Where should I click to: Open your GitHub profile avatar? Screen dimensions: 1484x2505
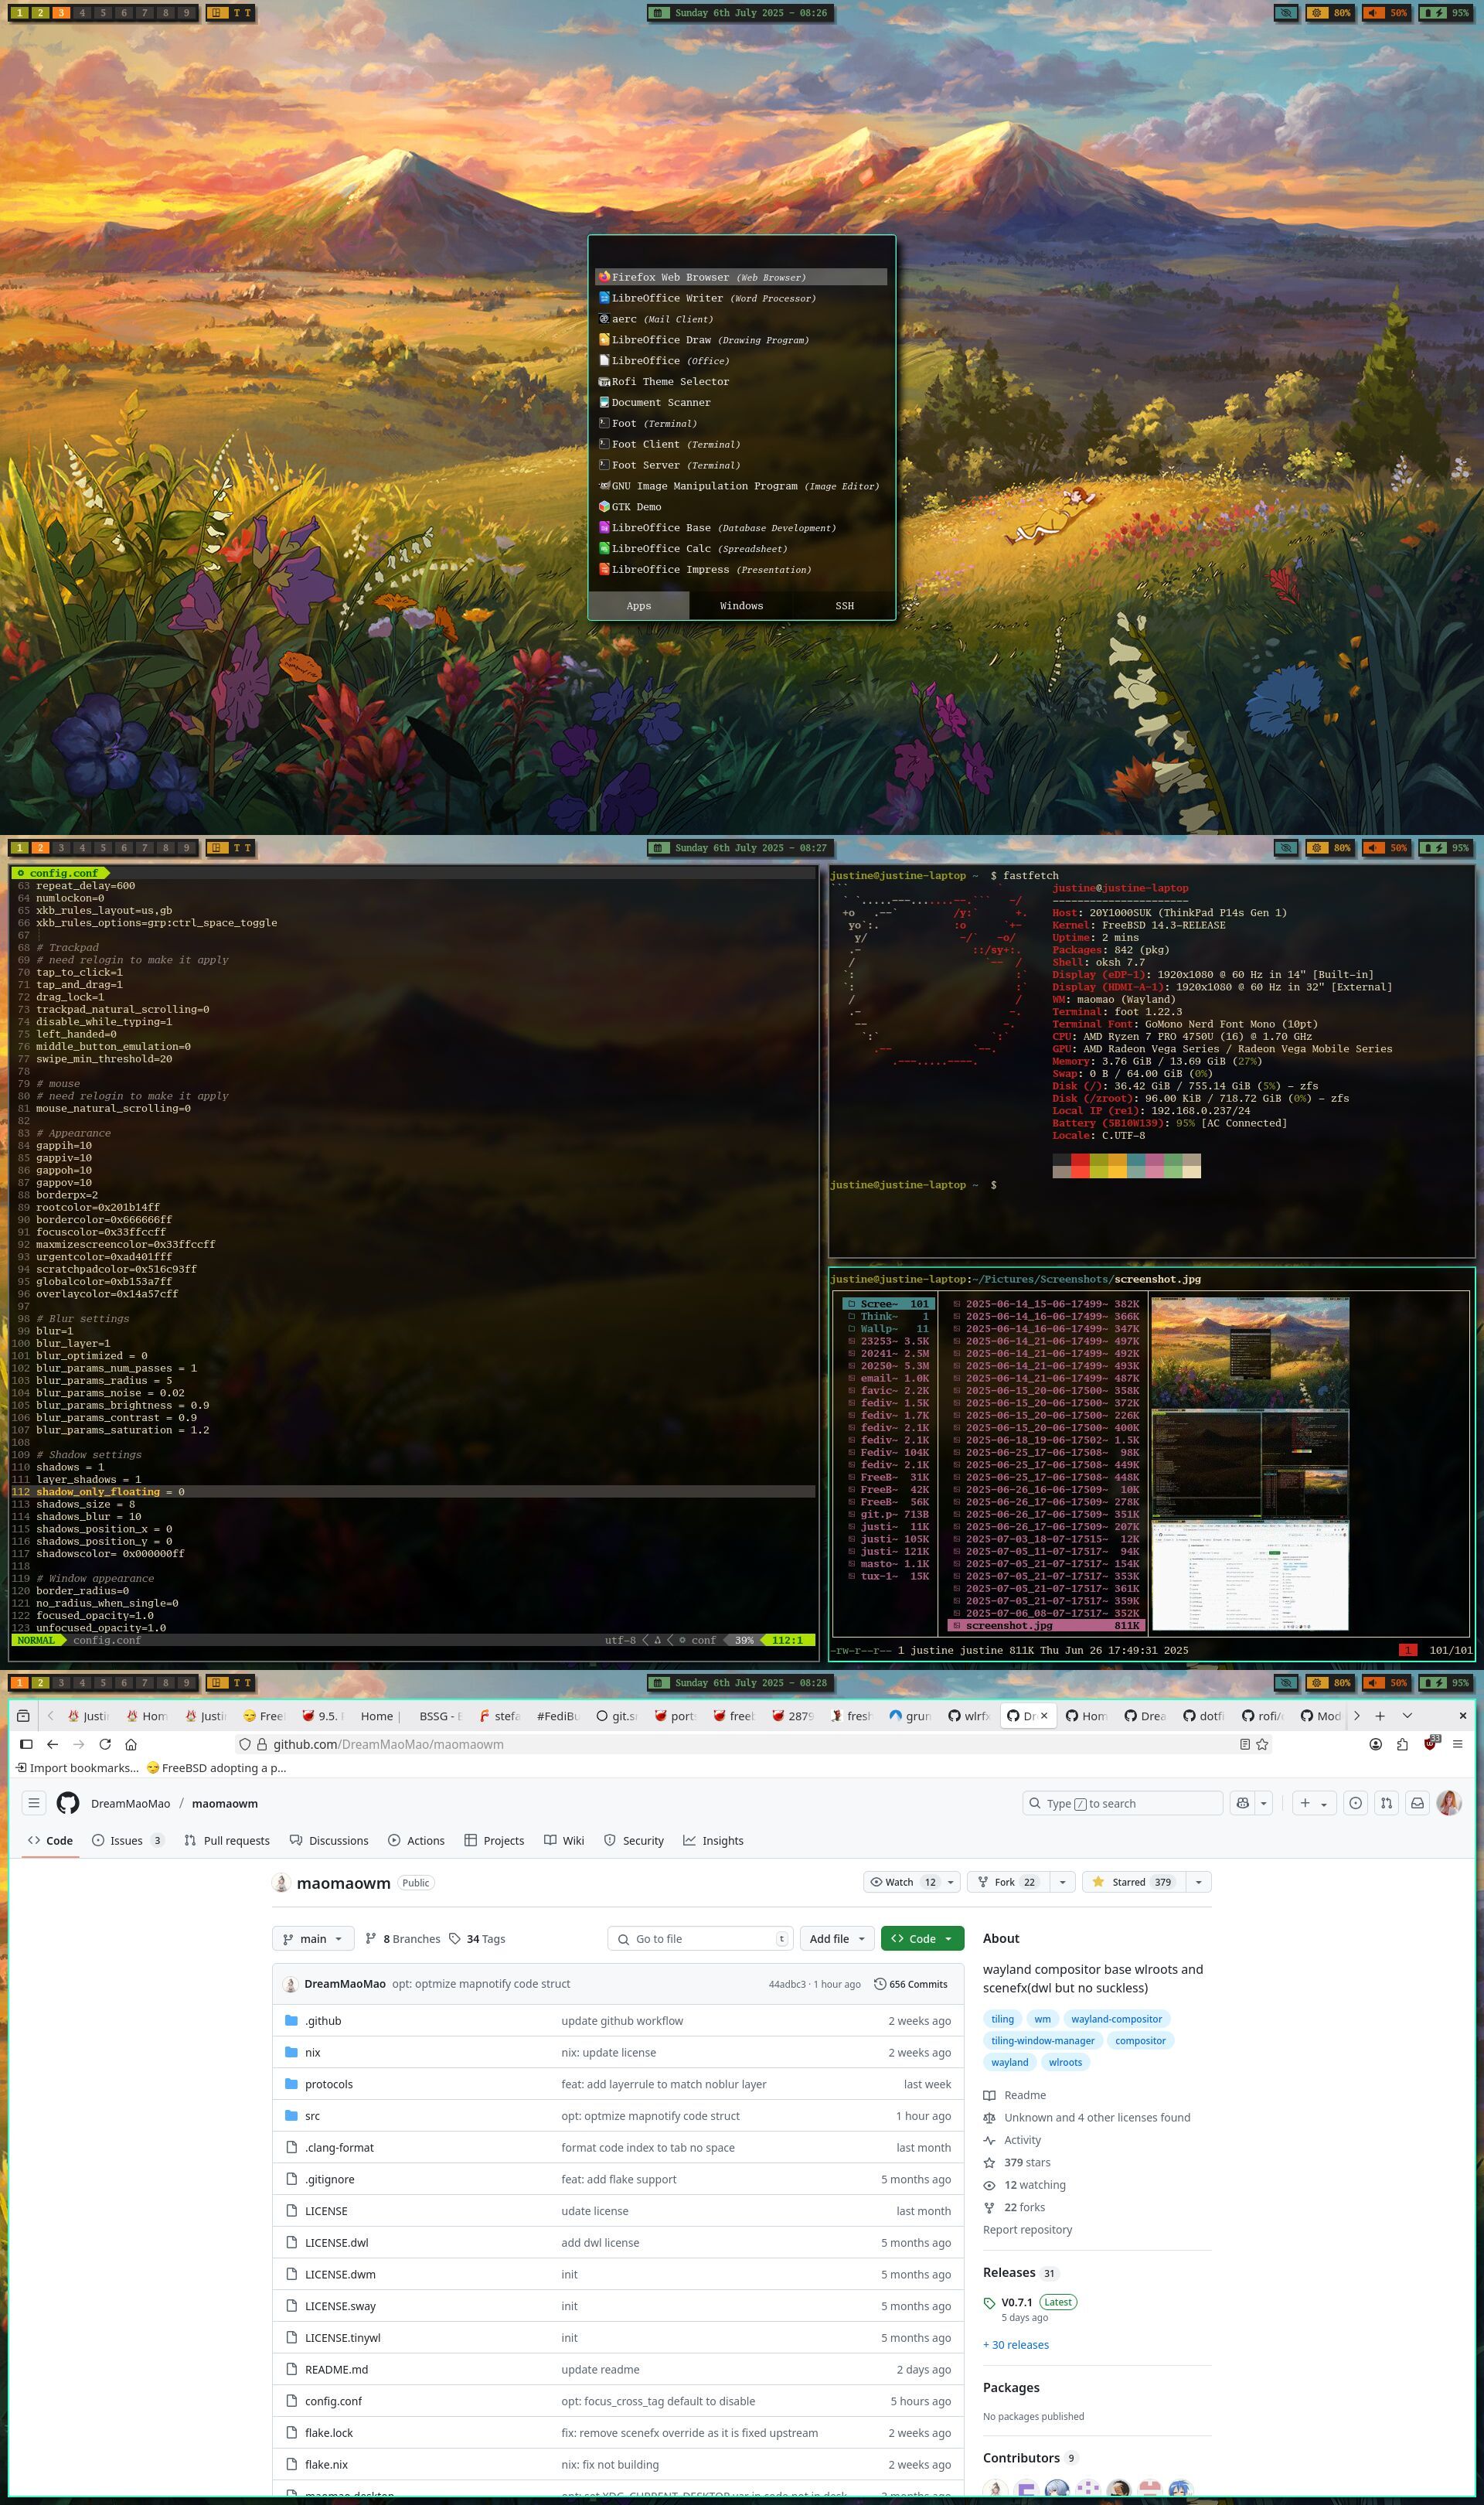tap(1450, 1803)
